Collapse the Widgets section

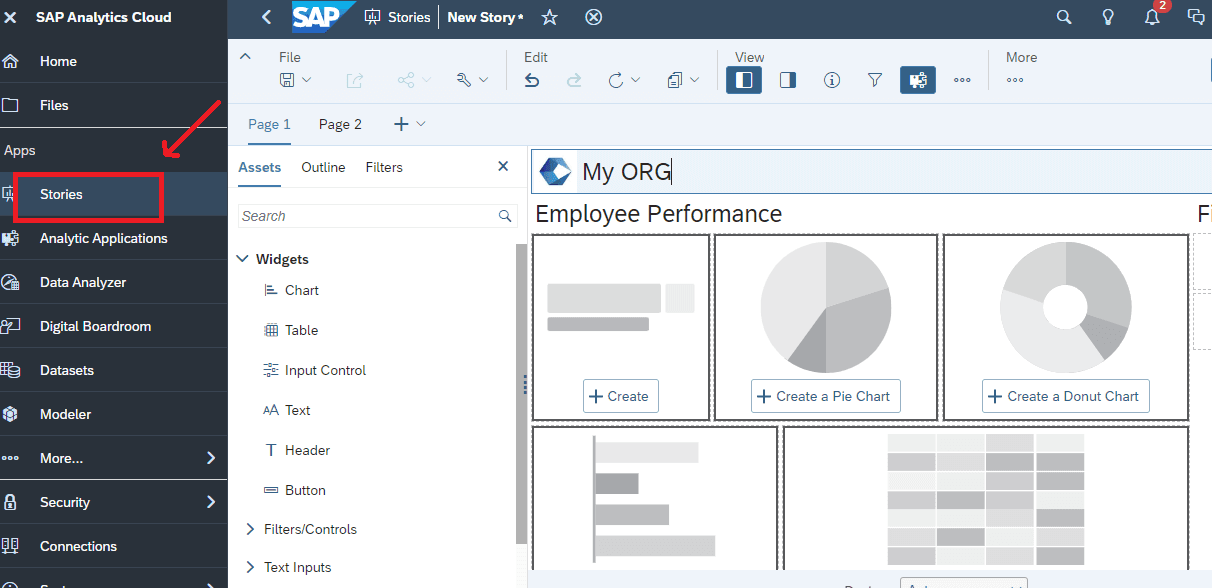click(242, 259)
